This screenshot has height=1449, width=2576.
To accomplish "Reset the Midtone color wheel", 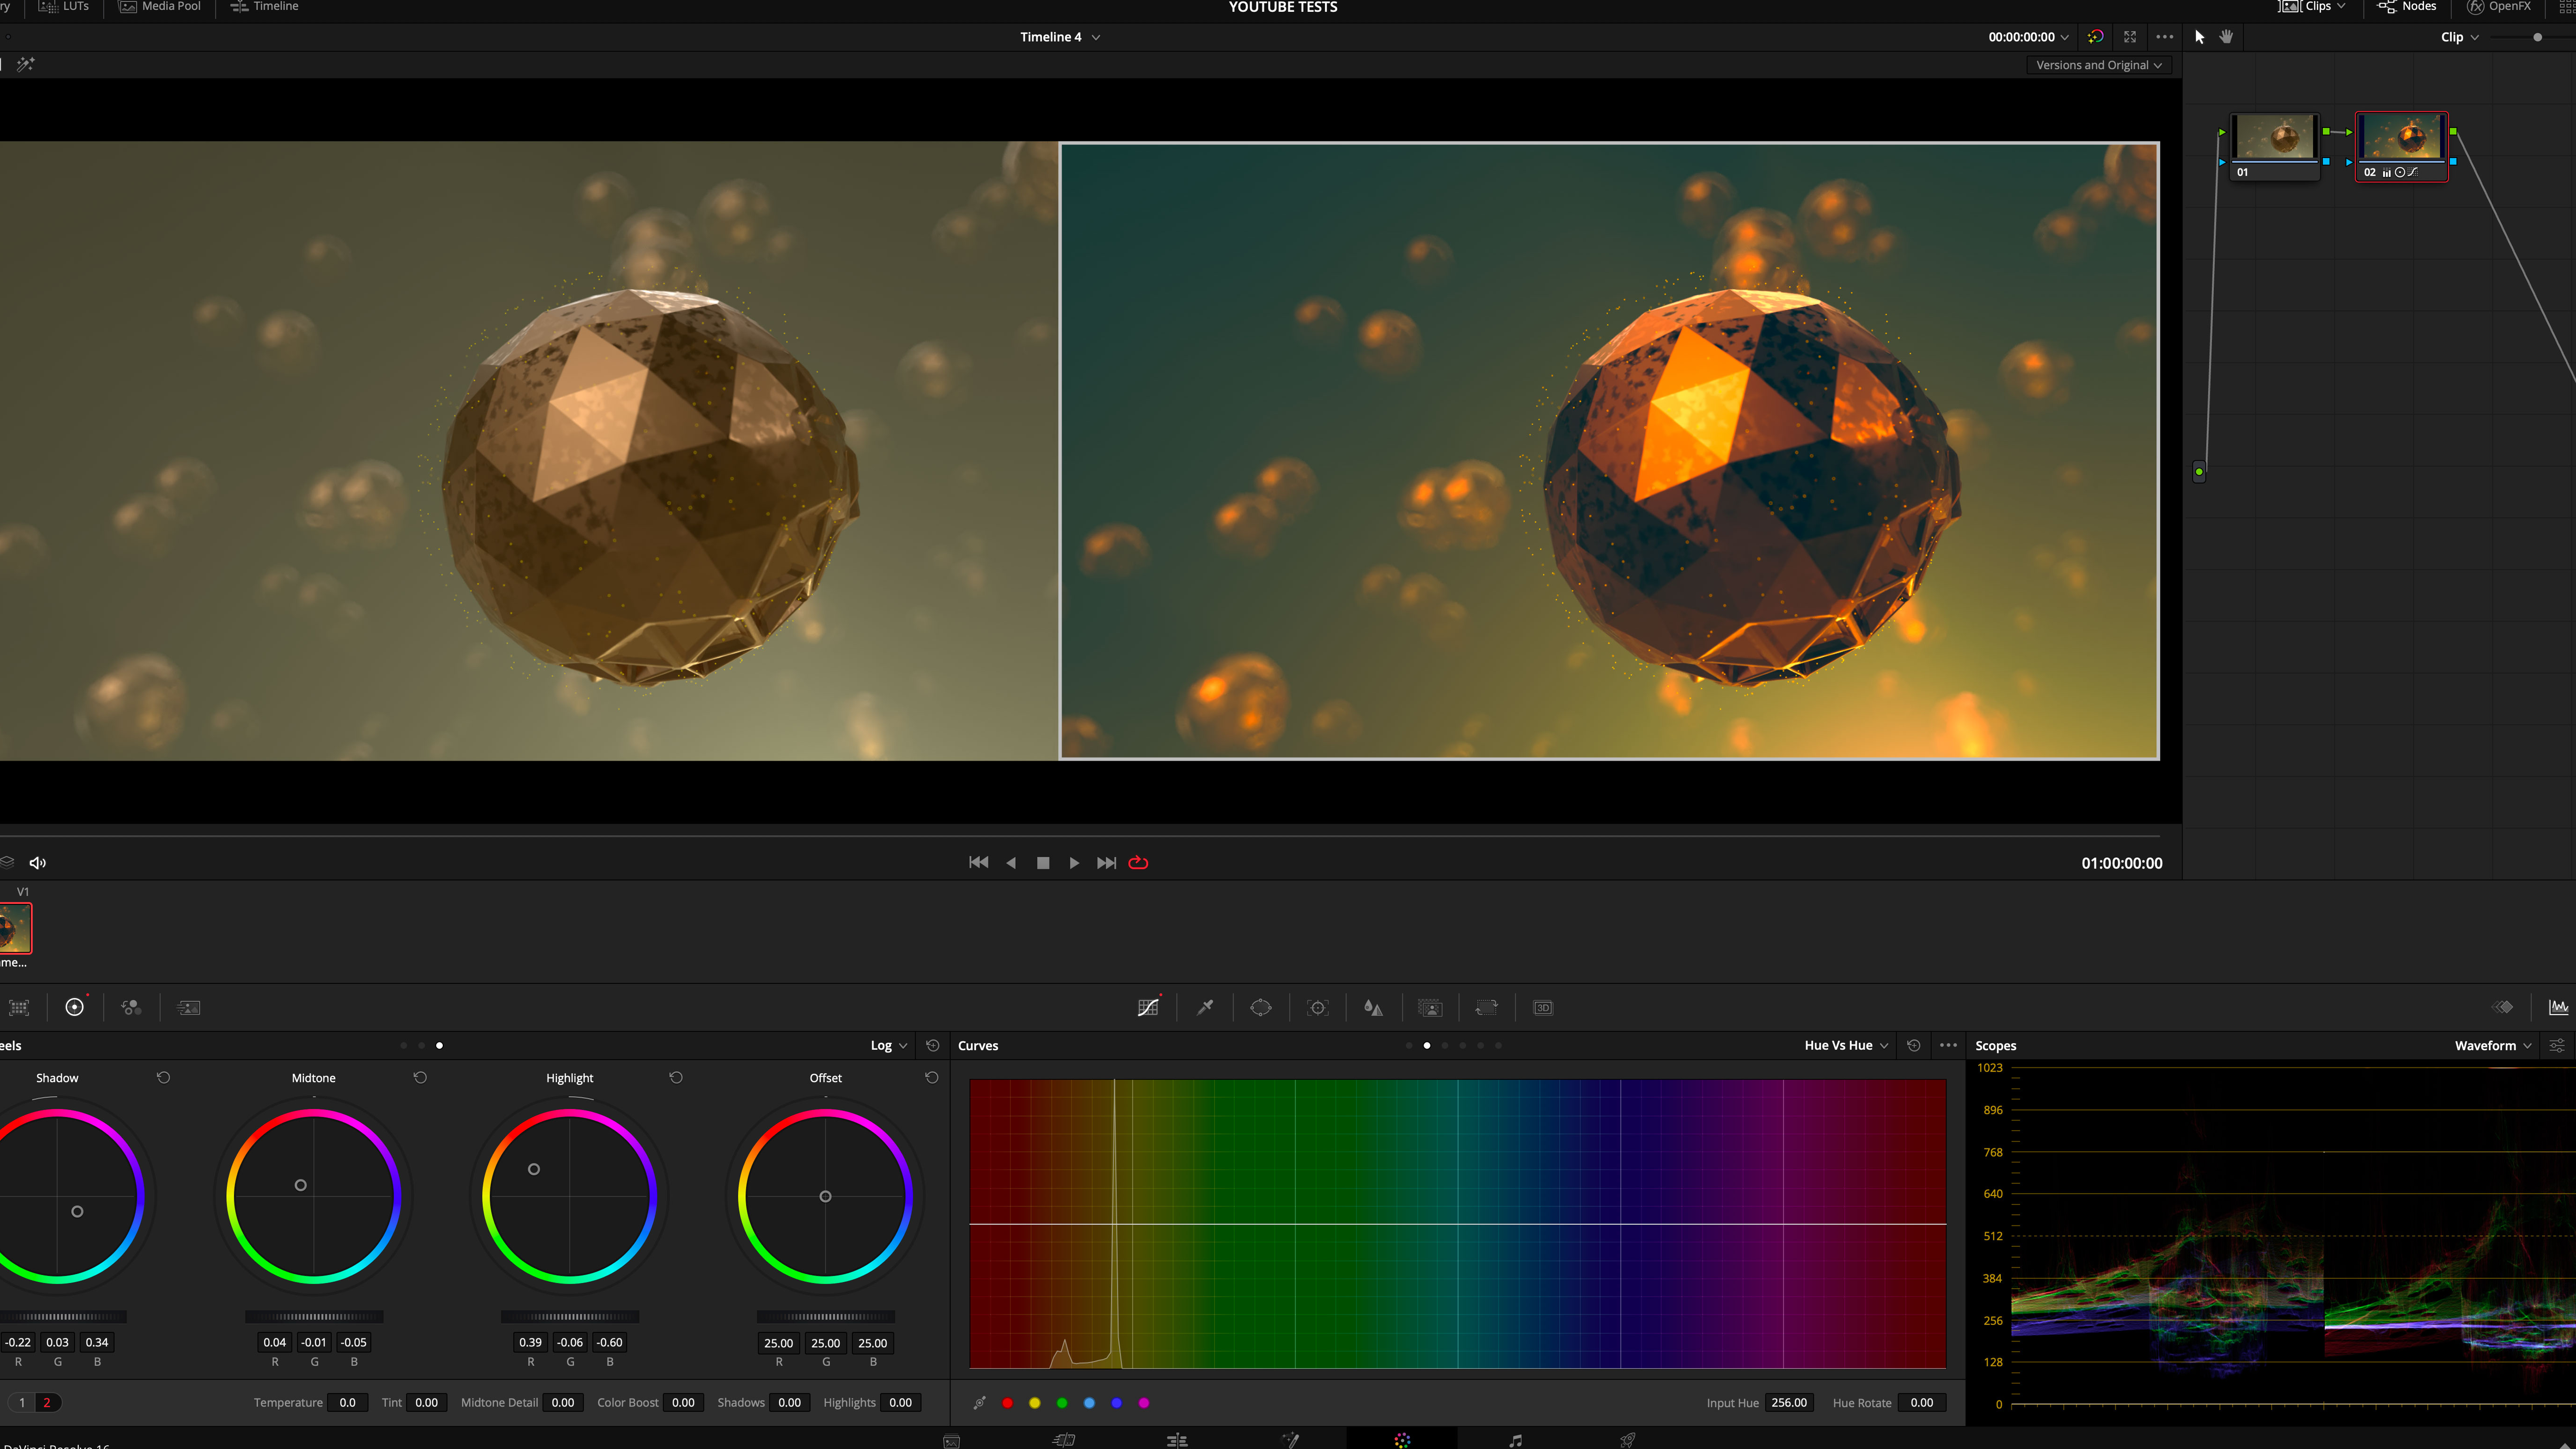I will (x=420, y=1077).
